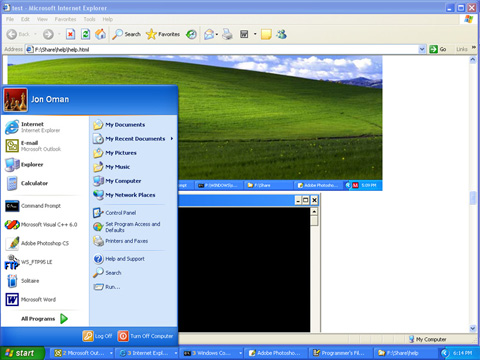
Task: Expand the Links toolbar chevron
Action: pos(474,48)
